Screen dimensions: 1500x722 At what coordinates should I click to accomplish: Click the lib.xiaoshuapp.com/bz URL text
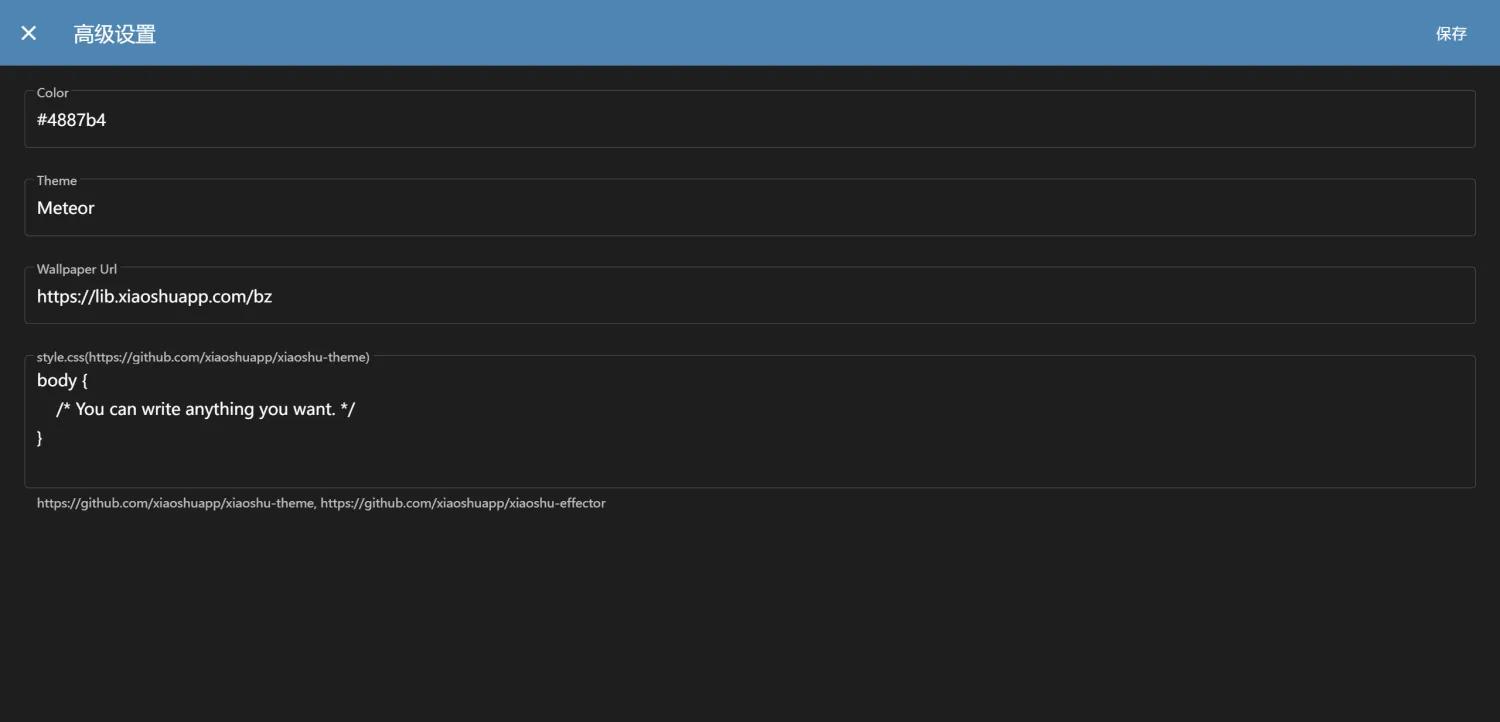(155, 296)
